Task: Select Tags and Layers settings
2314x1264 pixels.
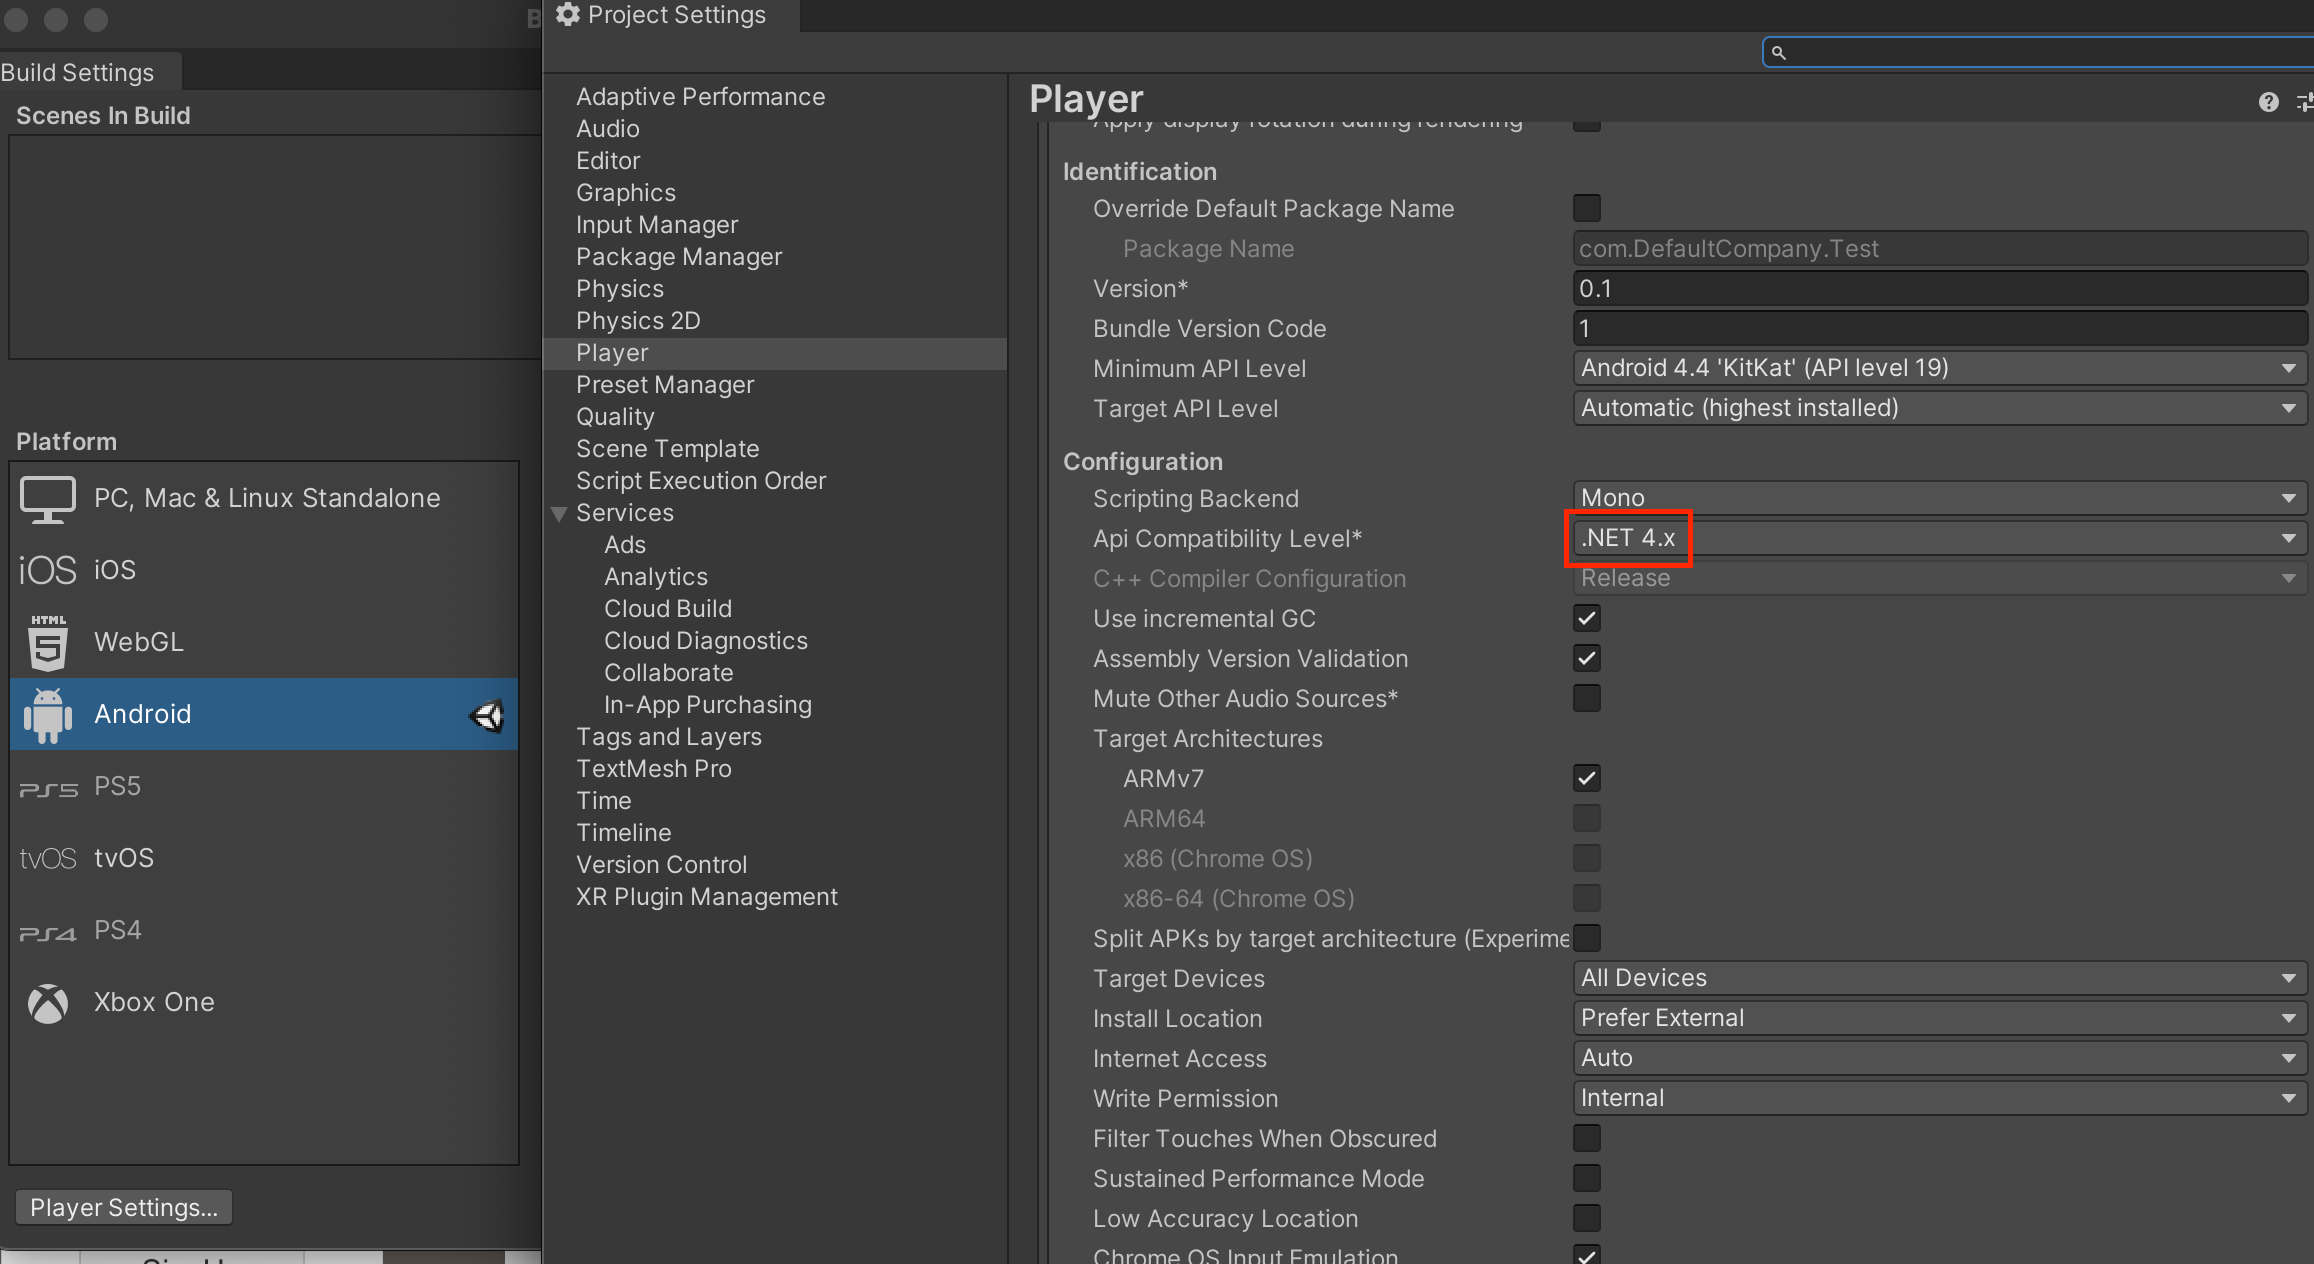Action: pyautogui.click(x=669, y=737)
